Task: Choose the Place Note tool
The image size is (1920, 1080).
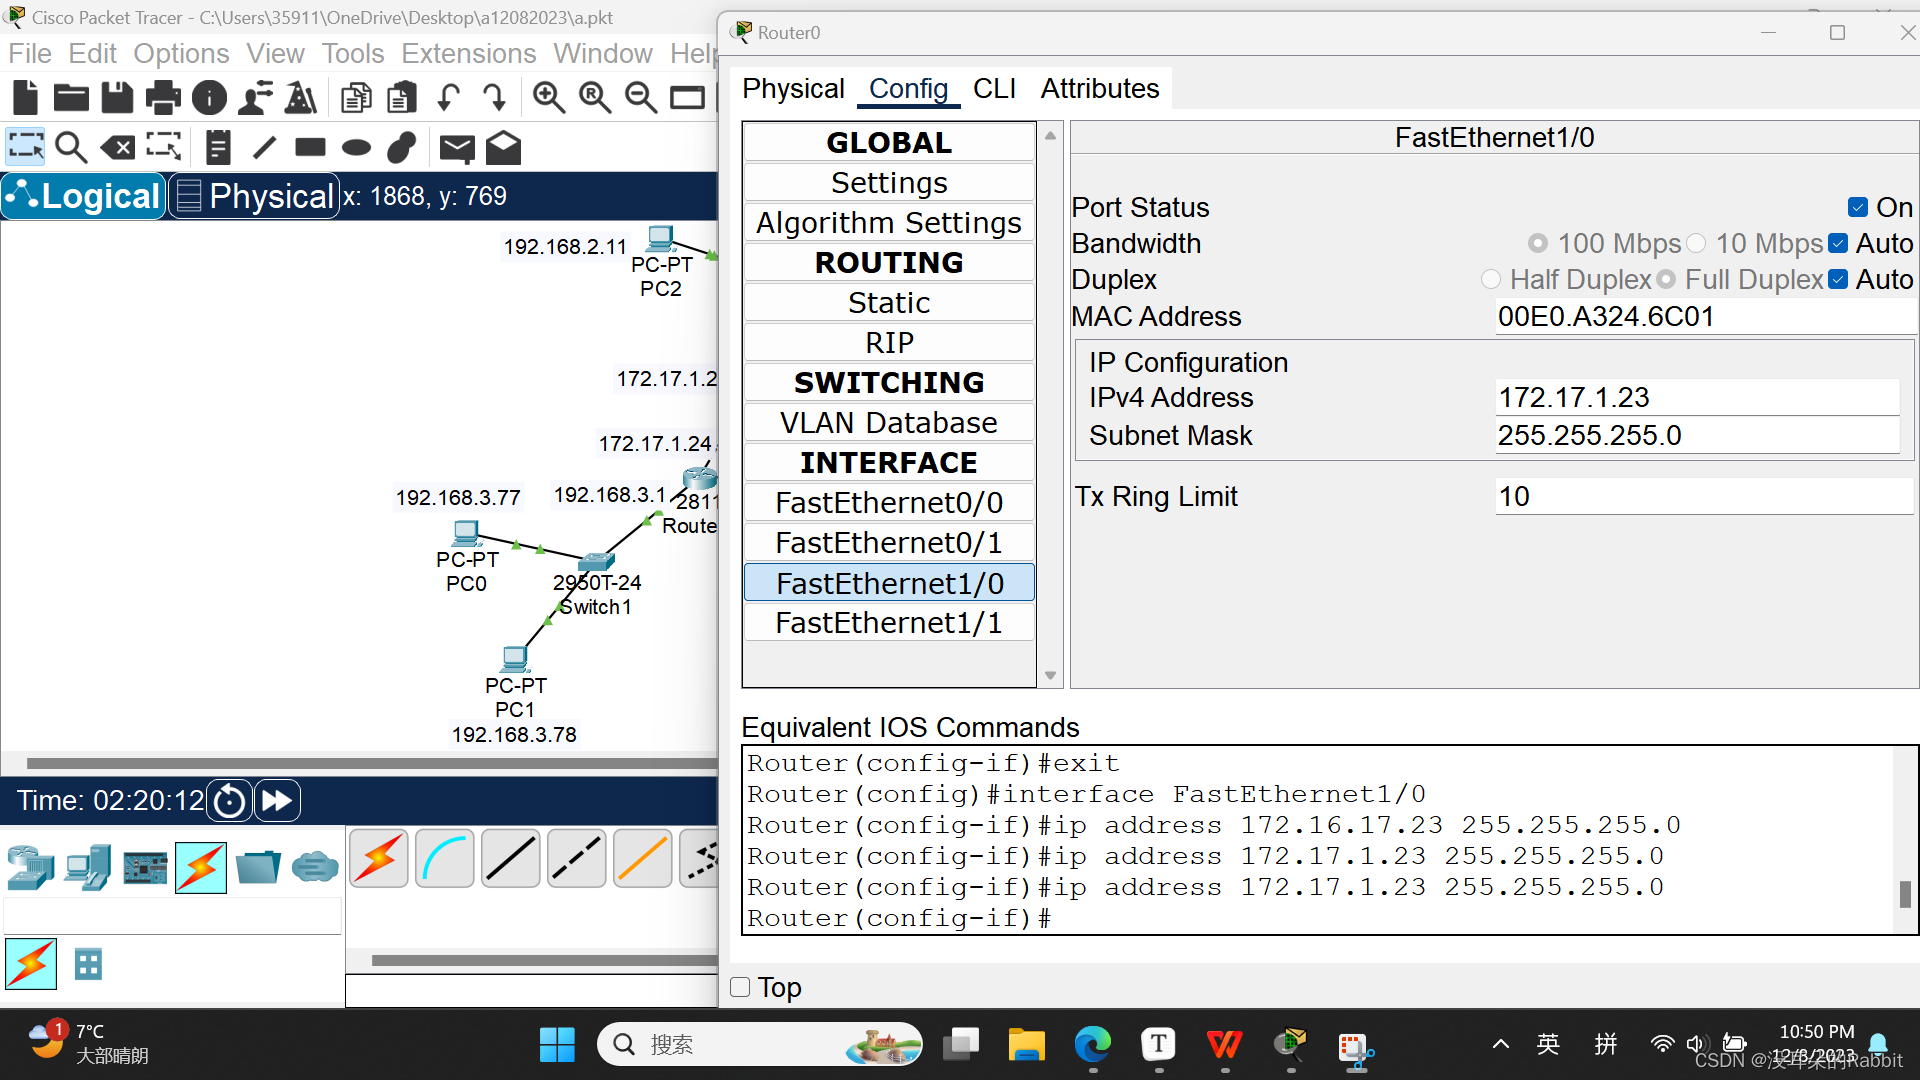Action: 218,147
